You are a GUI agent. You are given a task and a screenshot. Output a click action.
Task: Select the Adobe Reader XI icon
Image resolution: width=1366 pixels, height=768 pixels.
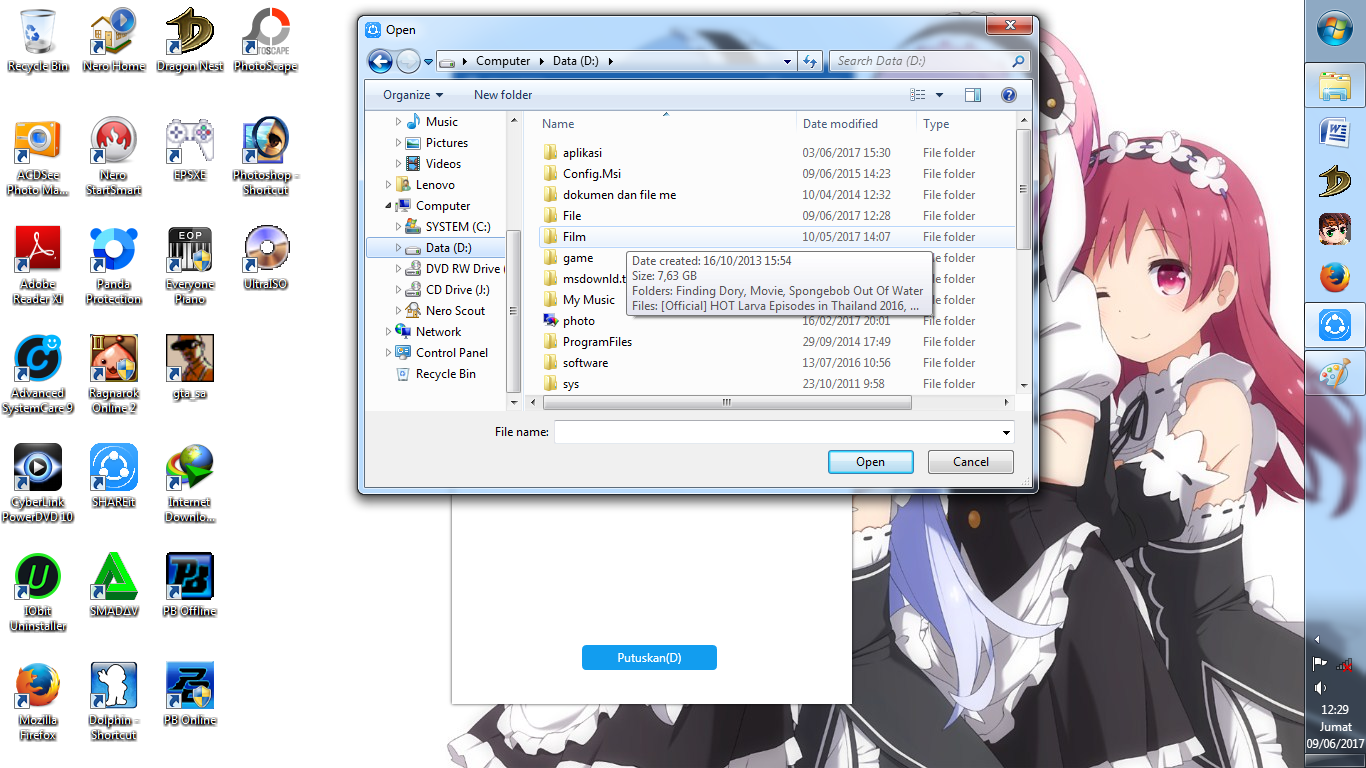(38, 266)
